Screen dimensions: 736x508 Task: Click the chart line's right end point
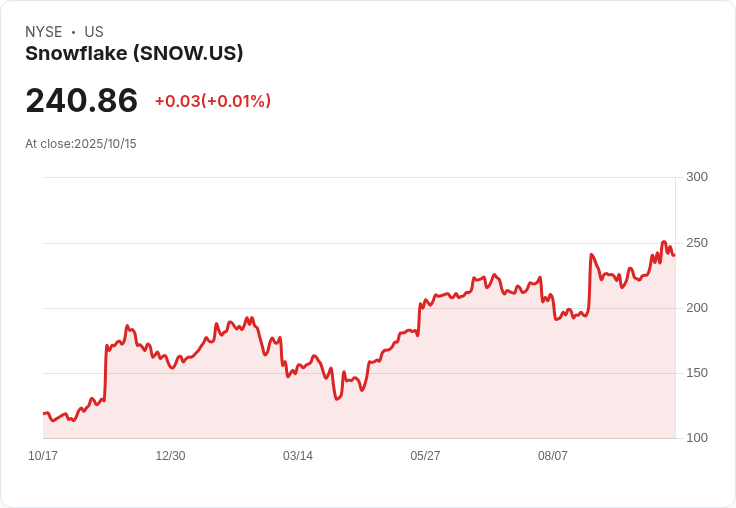[x=674, y=255]
